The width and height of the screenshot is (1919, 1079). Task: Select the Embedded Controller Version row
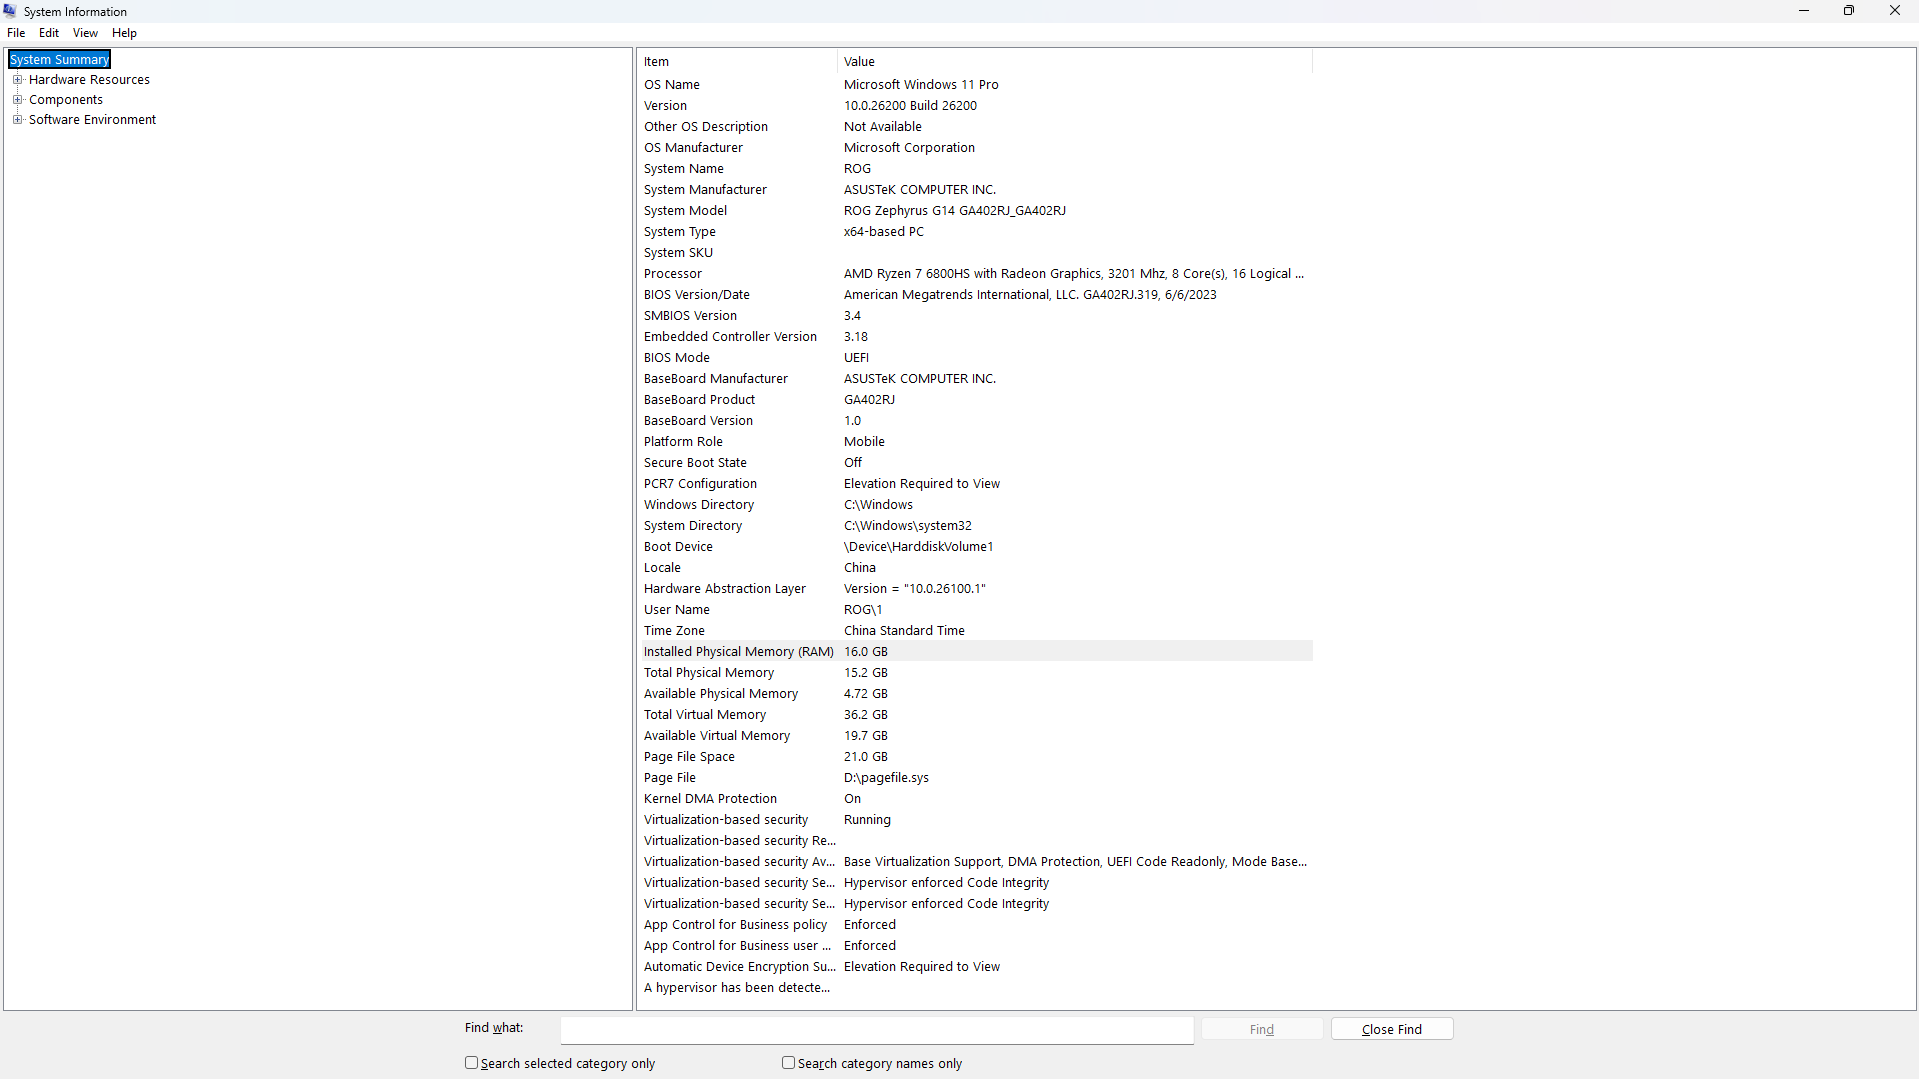point(975,337)
